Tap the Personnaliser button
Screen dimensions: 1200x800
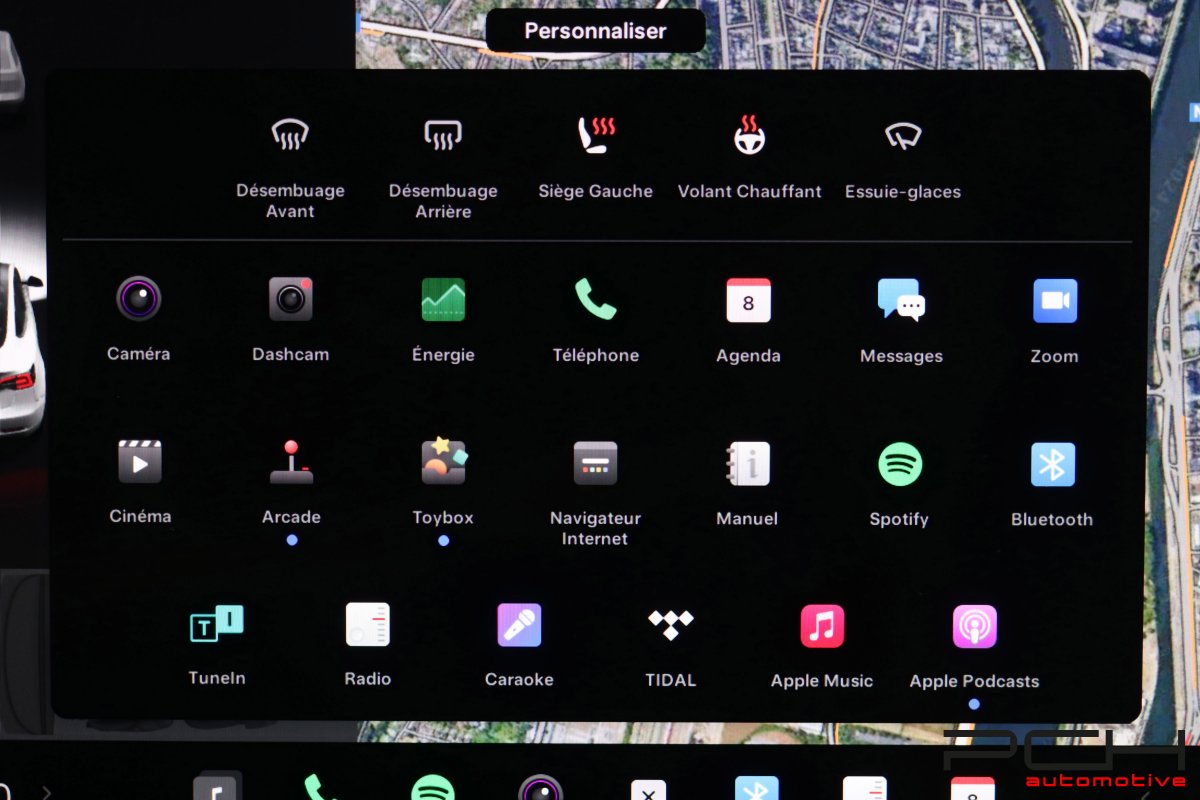(595, 31)
